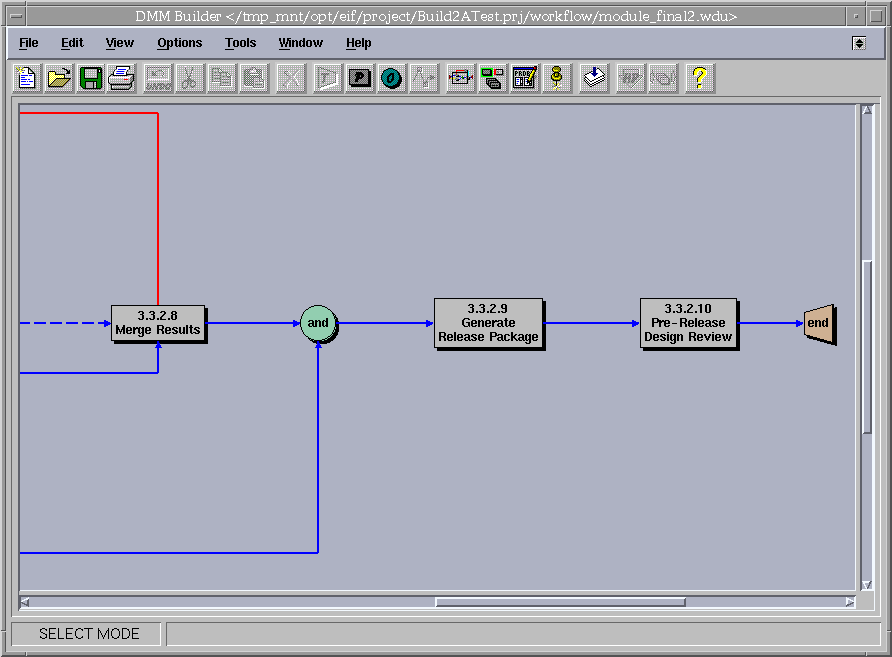Select the blue circle O tool icon
Viewport: 892px width, 657px height.
(x=391, y=78)
